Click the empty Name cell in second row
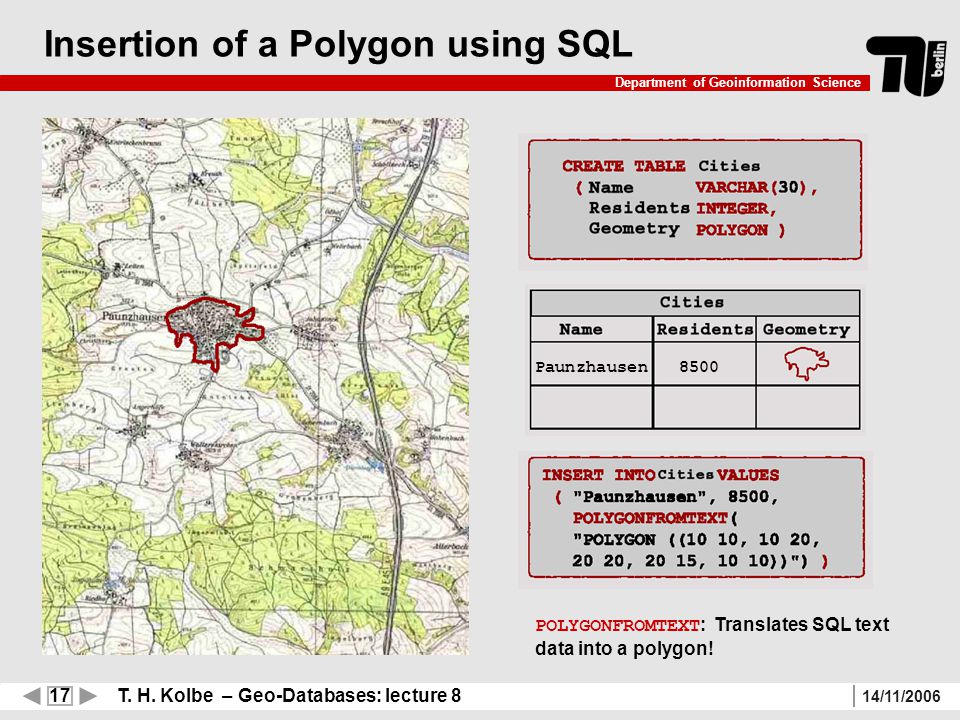Viewport: 960px width, 720px height. pyautogui.click(x=591, y=407)
